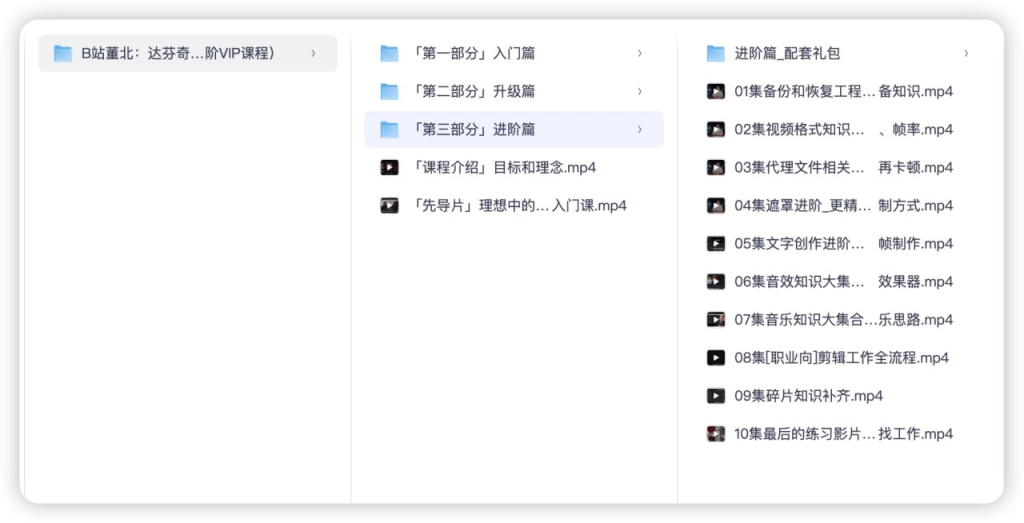Expand chevron of B站董北 folder
The height and width of the screenshot is (523, 1024).
tap(313, 54)
